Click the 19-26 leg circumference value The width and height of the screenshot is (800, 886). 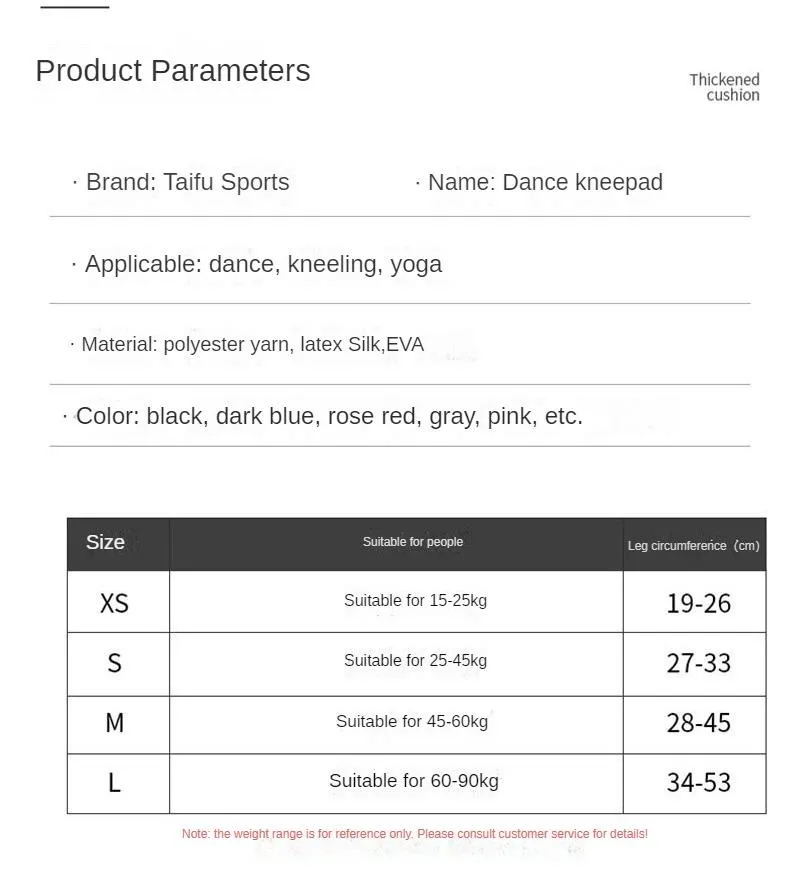698,603
